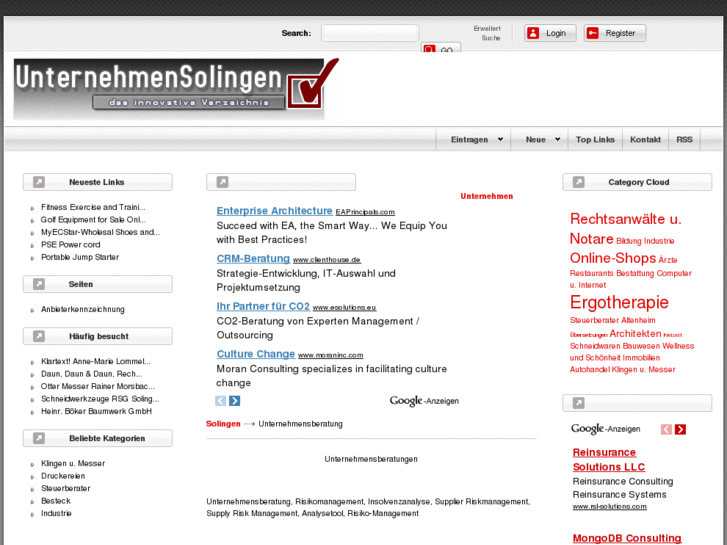Open MongoDB Consulting ad link

[627, 539]
